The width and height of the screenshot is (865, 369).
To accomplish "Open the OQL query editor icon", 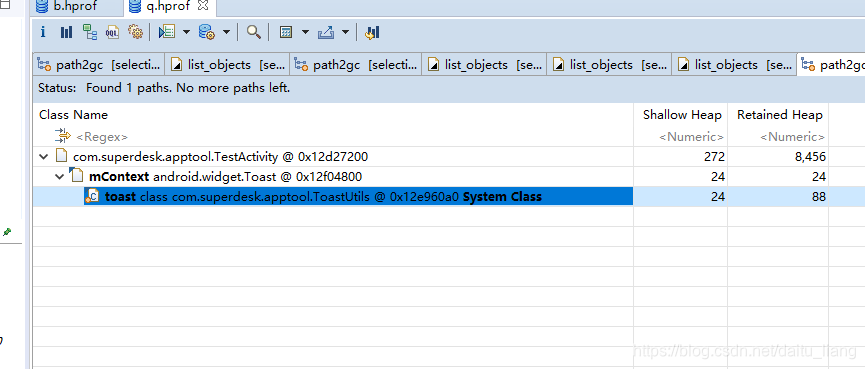I will pos(113,33).
